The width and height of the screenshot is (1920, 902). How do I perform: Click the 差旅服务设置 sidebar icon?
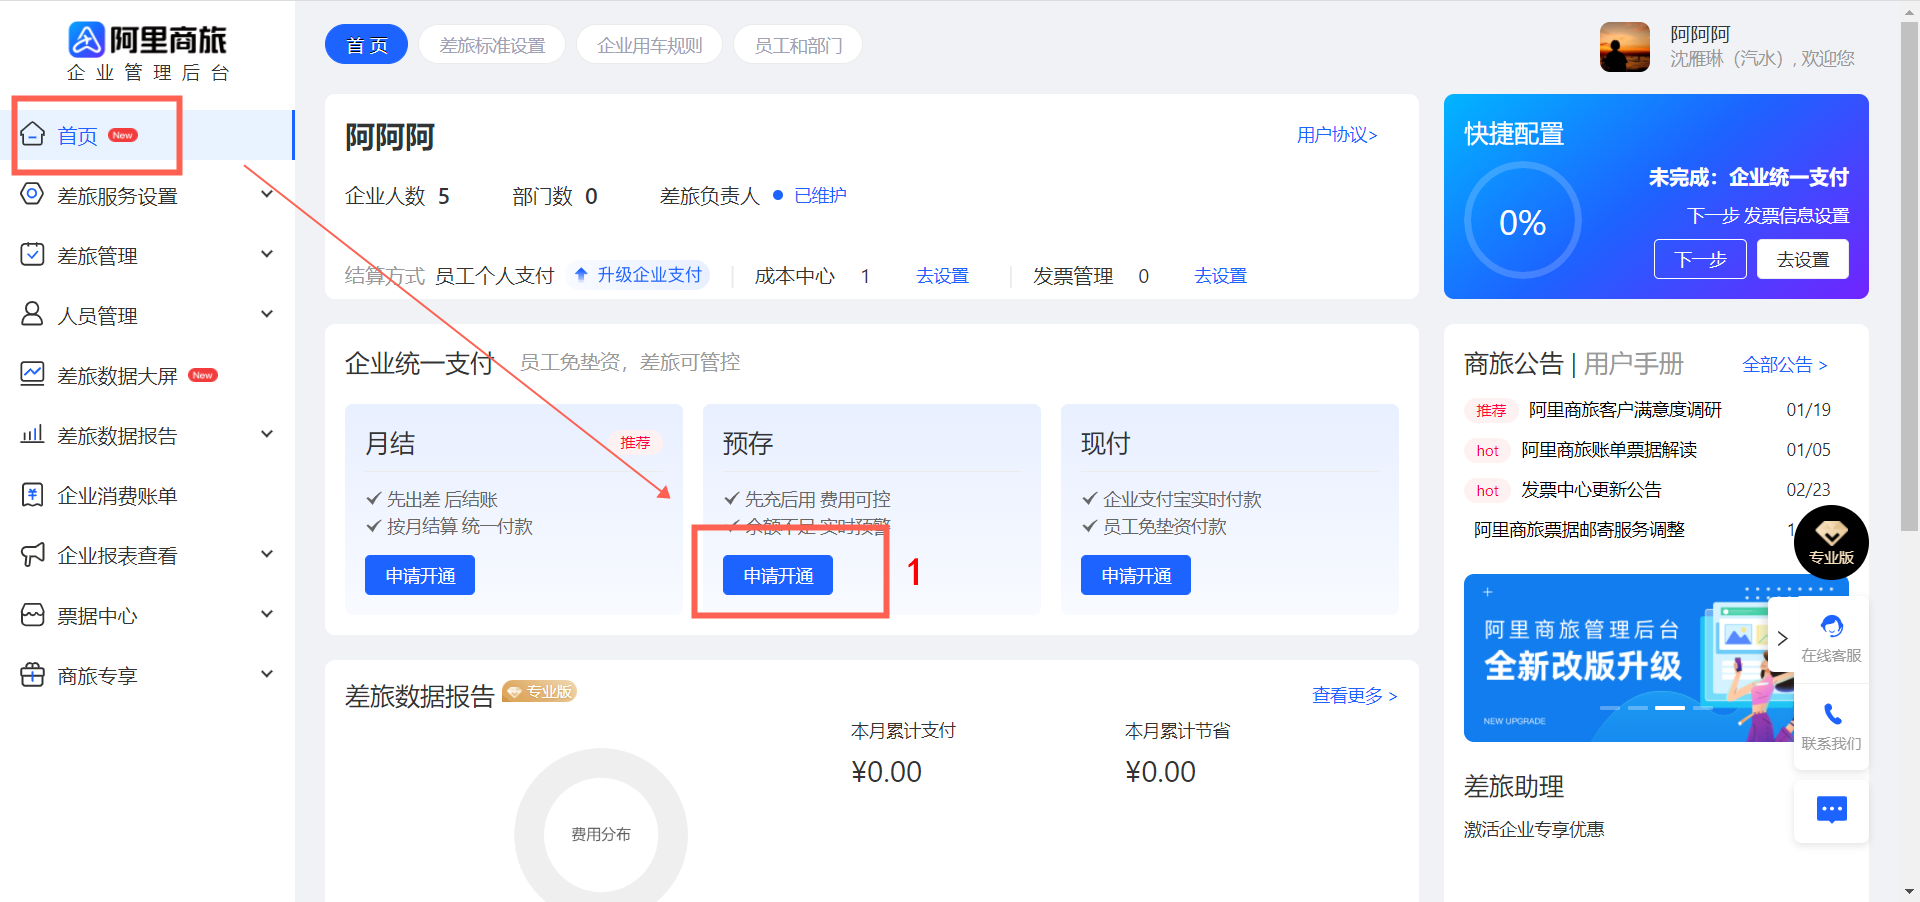32,195
